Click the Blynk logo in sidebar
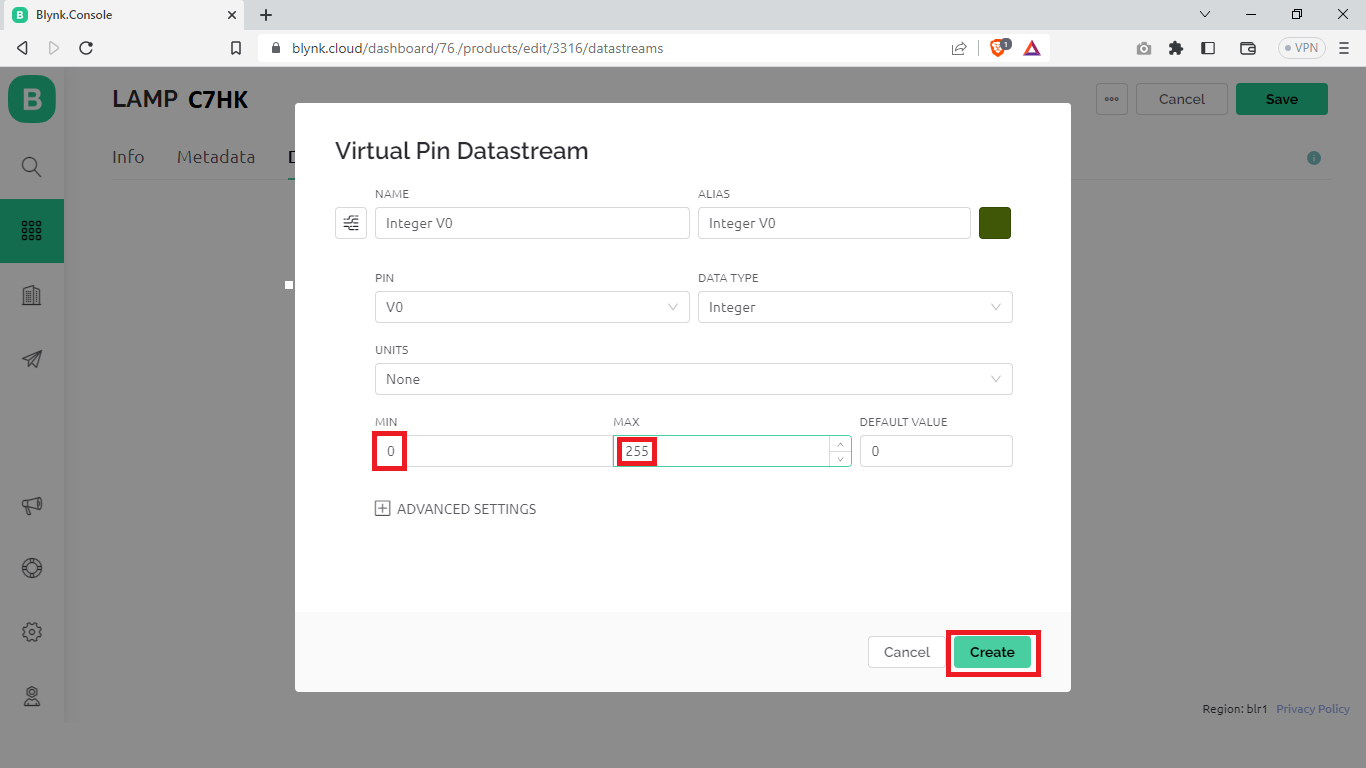The height and width of the screenshot is (768, 1366). pyautogui.click(x=32, y=99)
